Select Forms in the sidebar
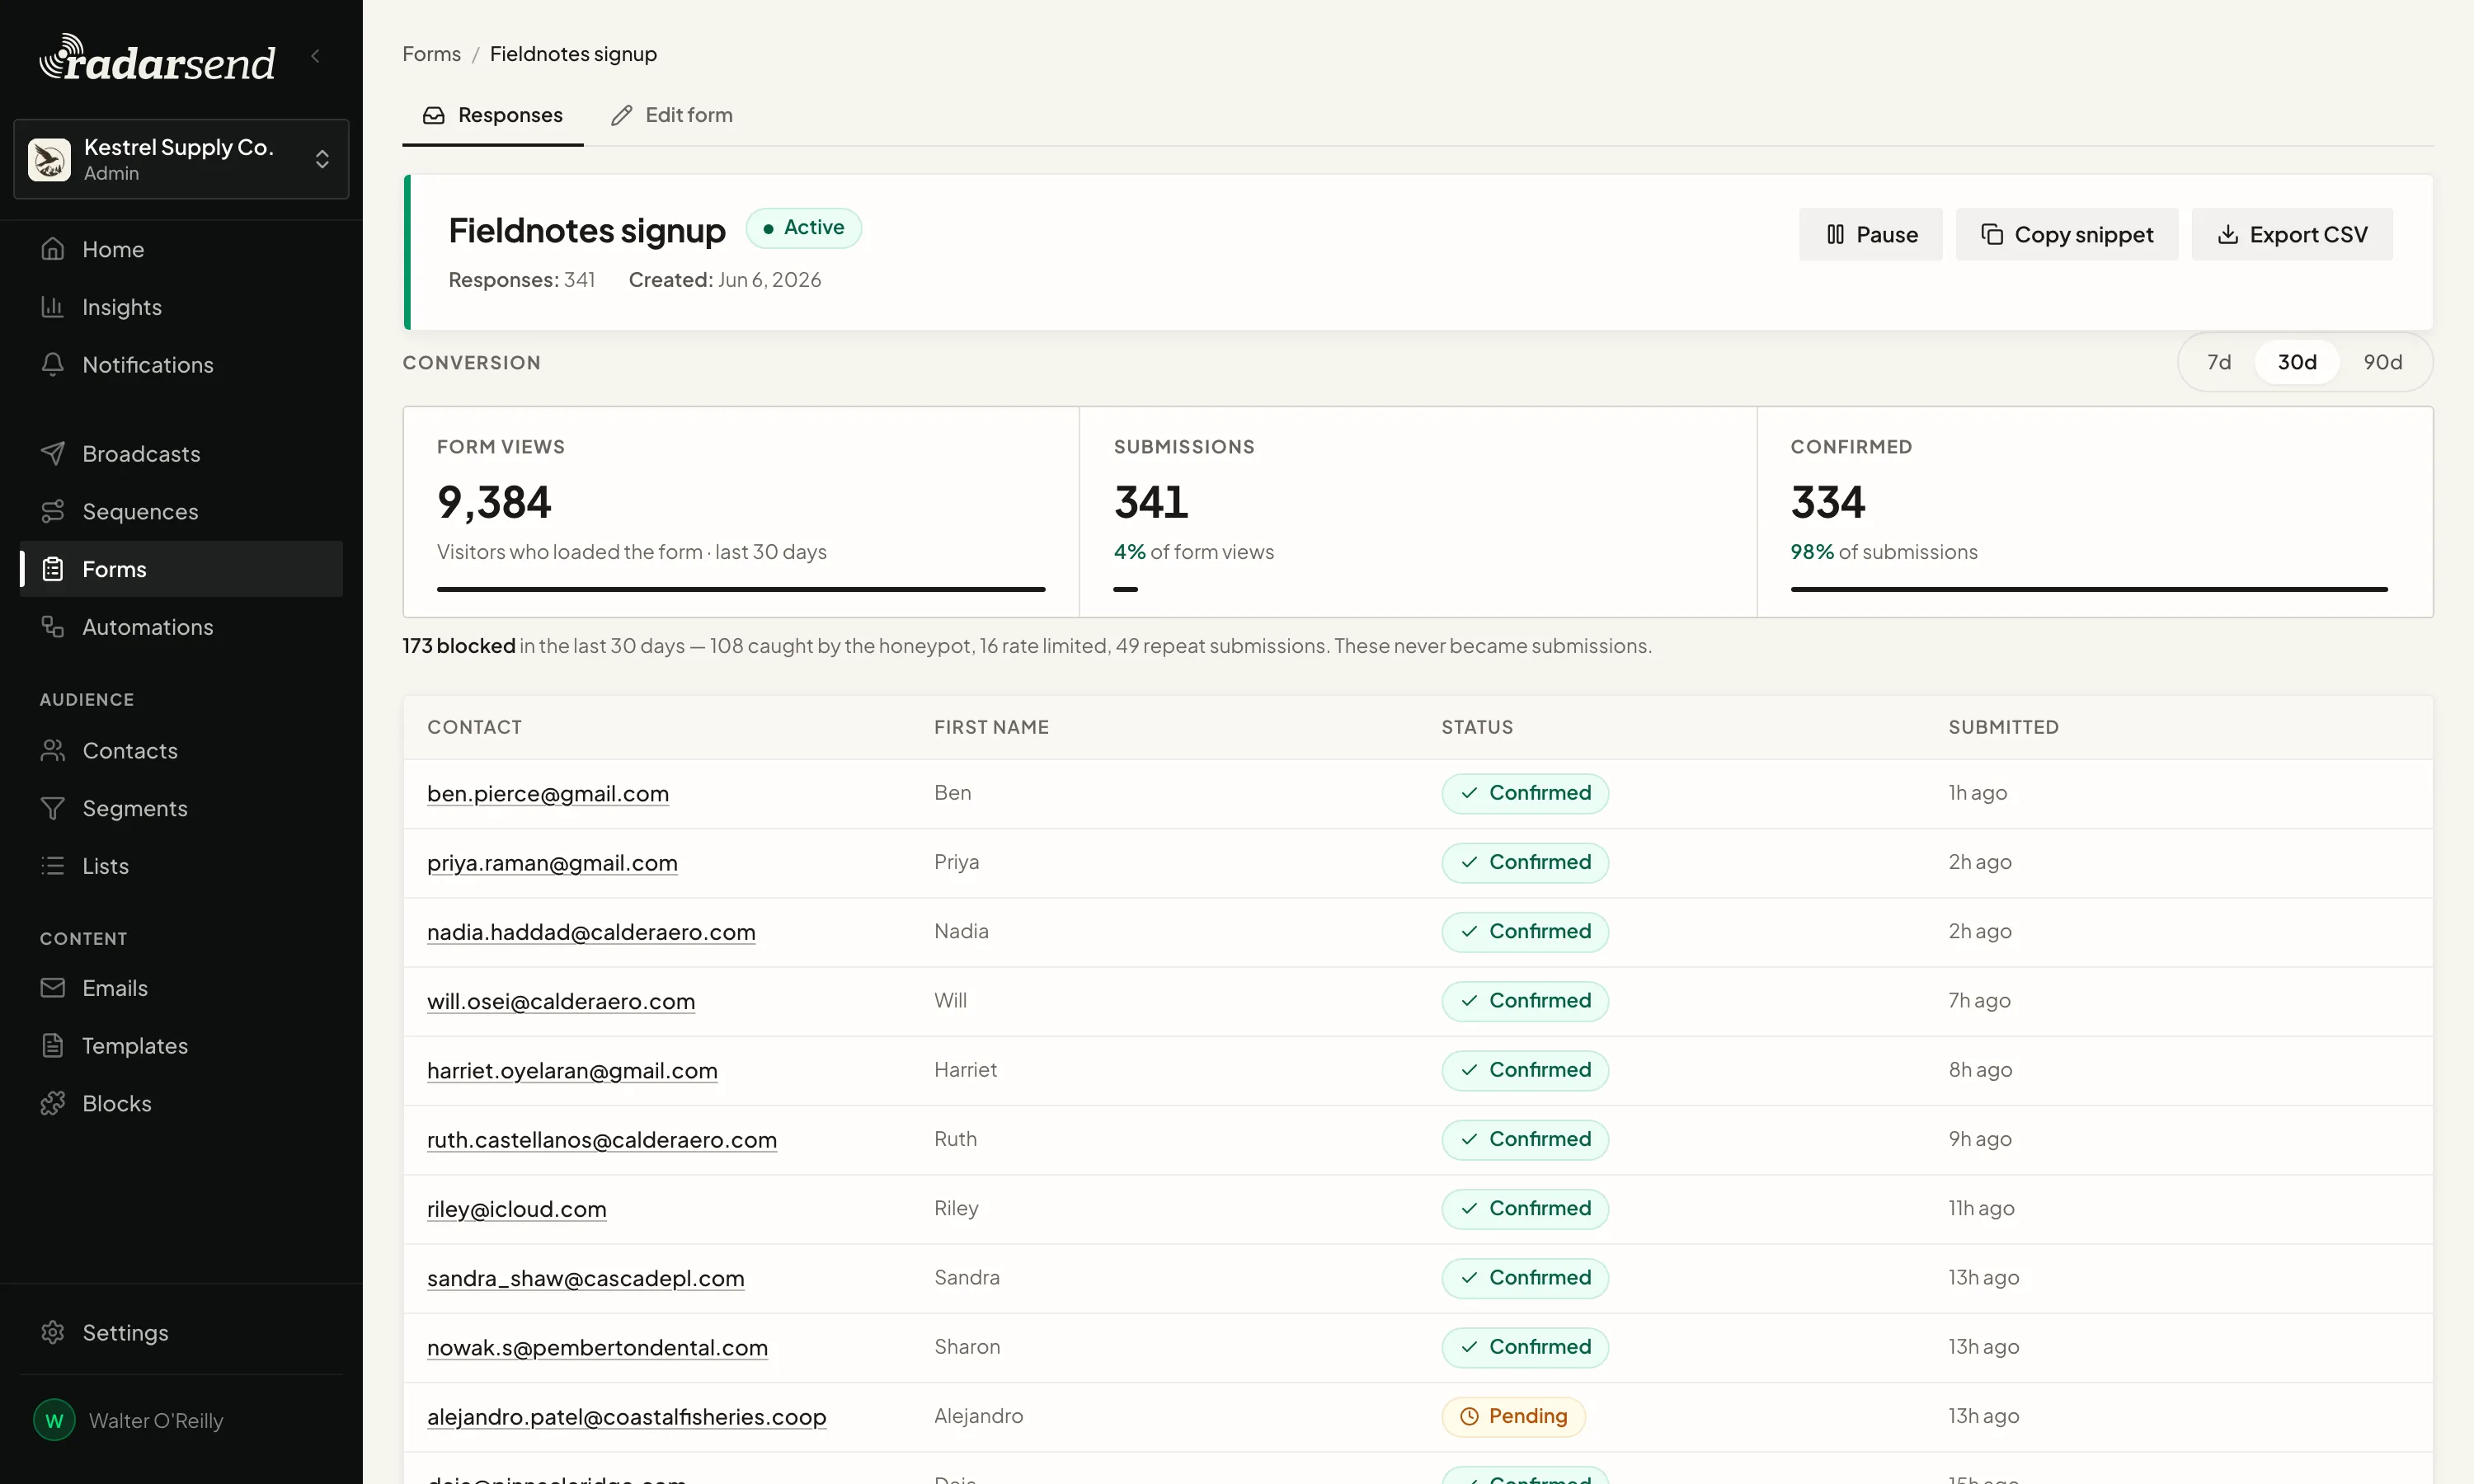The height and width of the screenshot is (1484, 2474). (181, 569)
